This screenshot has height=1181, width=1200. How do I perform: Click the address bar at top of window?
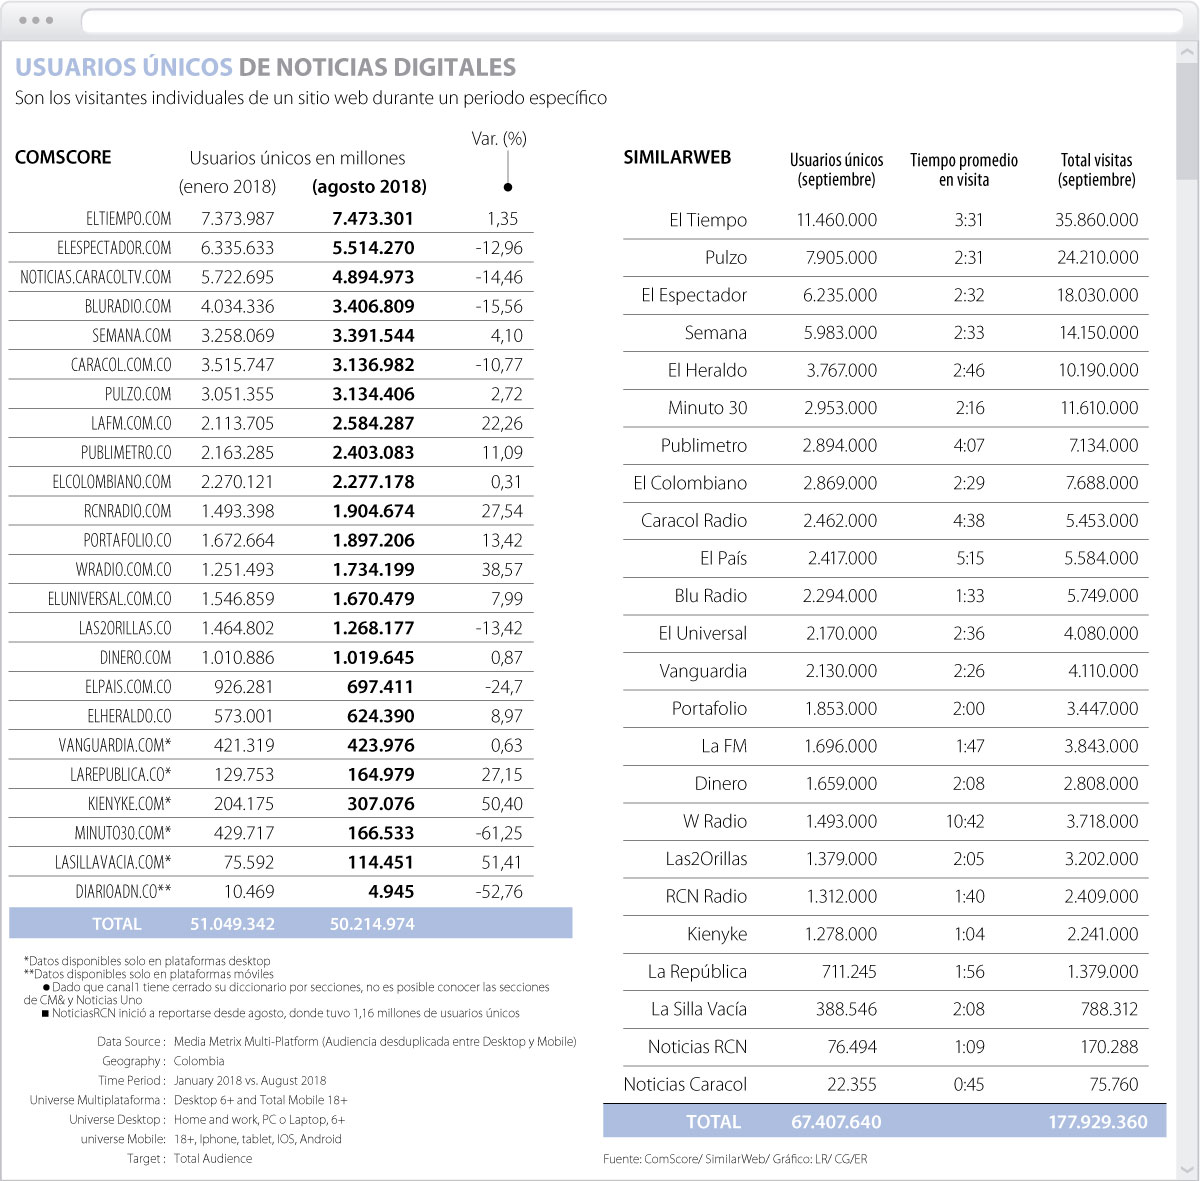coord(630,21)
